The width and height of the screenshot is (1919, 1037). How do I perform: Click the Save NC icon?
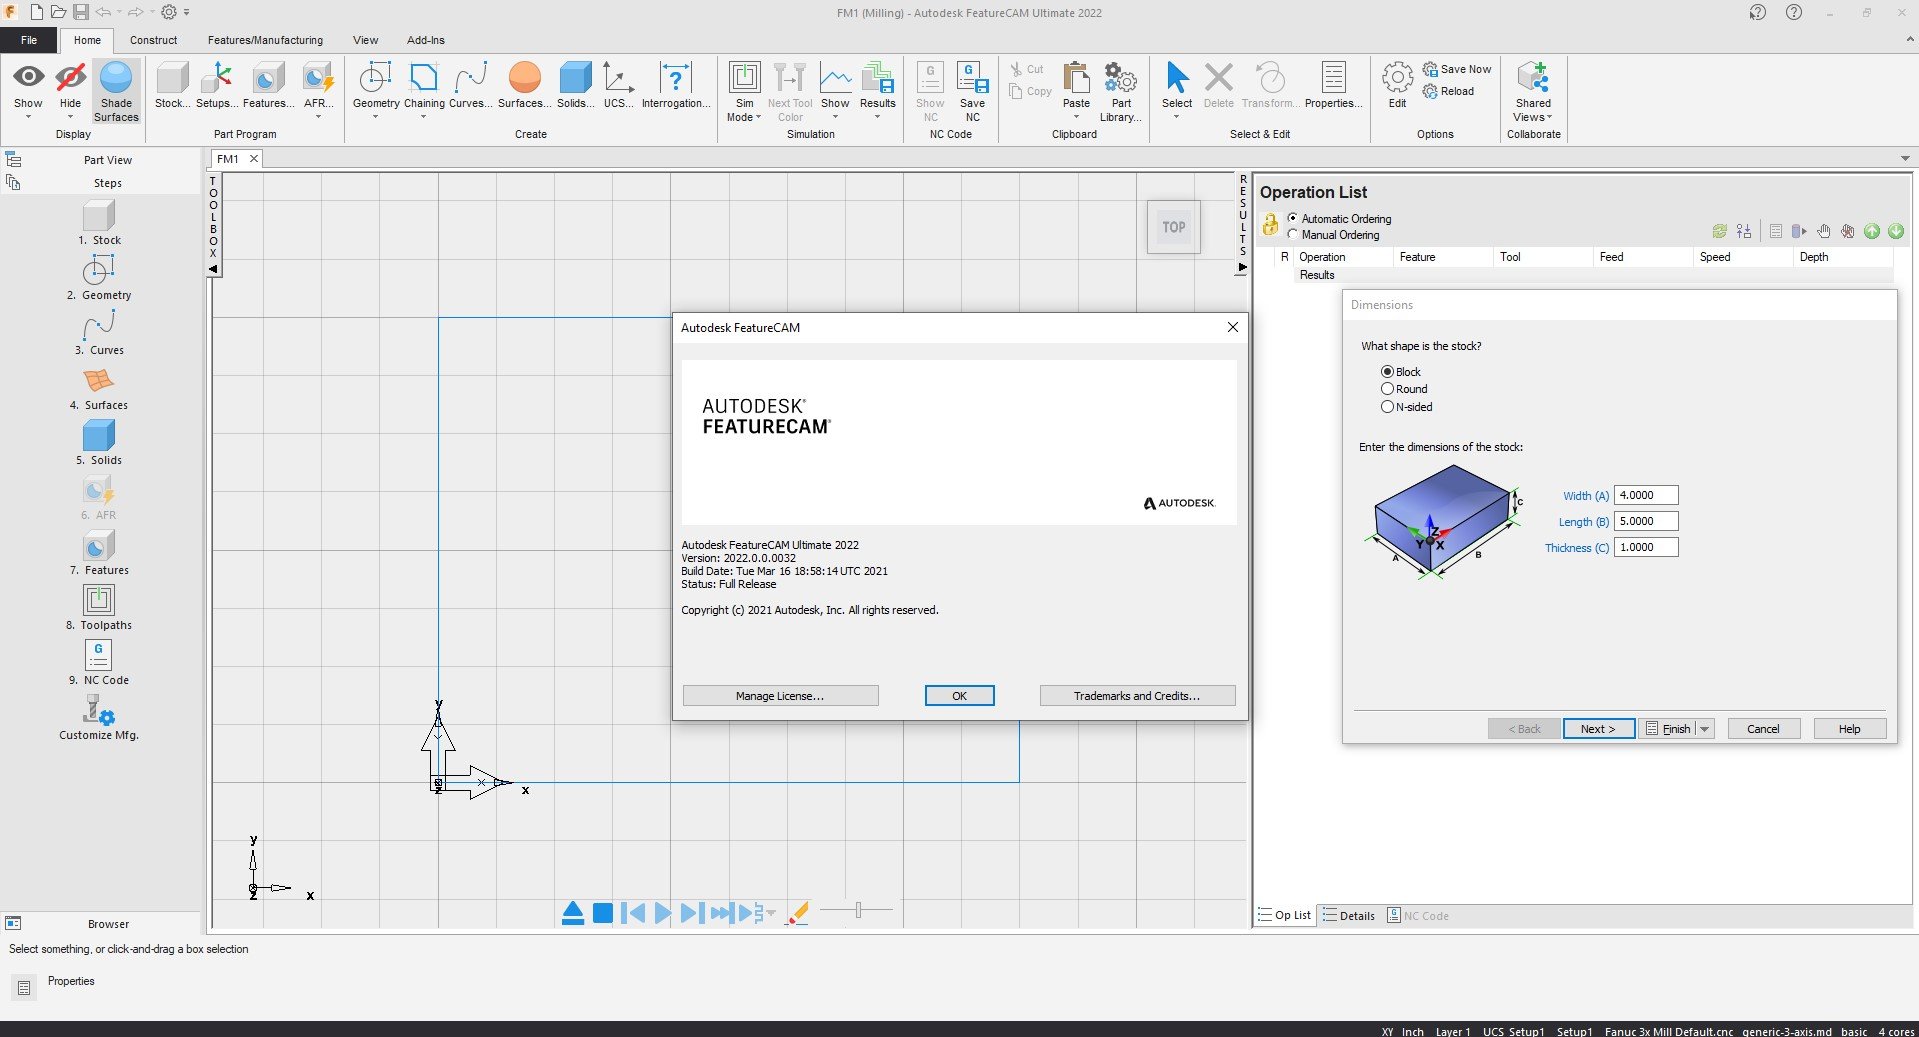pyautogui.click(x=972, y=91)
